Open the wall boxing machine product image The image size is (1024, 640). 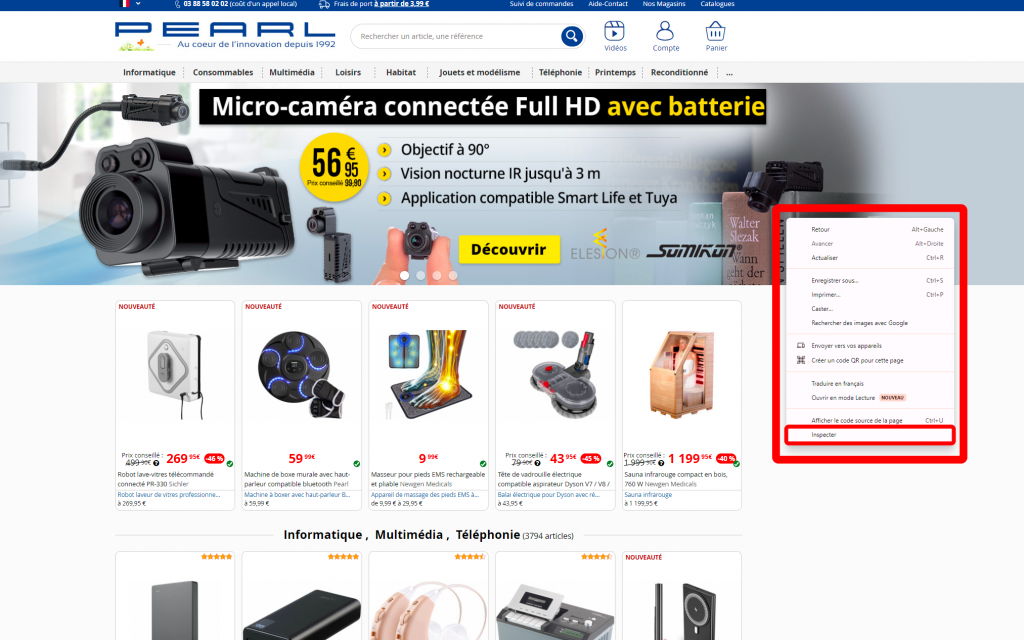pyautogui.click(x=301, y=375)
